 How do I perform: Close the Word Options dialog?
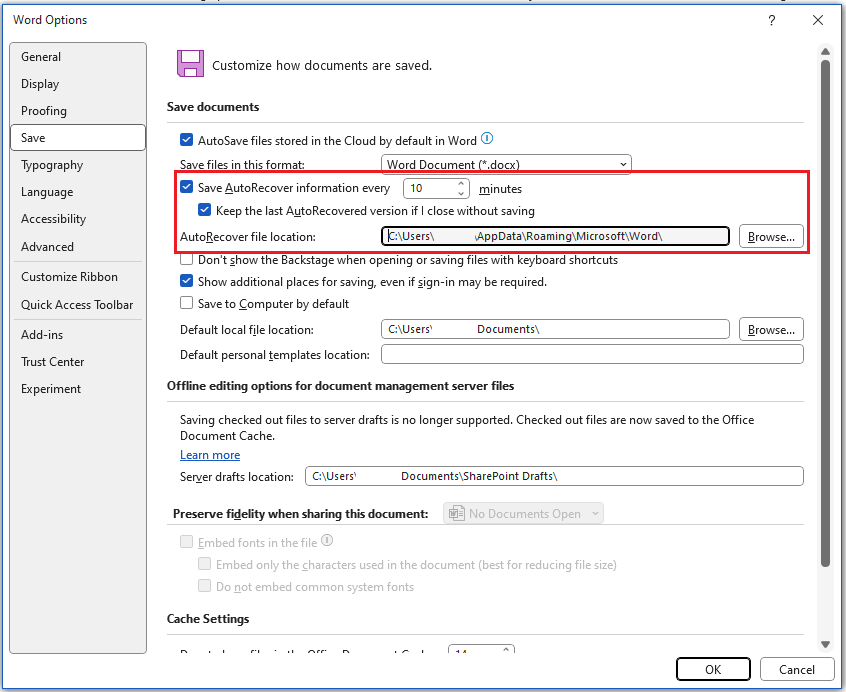point(818,20)
